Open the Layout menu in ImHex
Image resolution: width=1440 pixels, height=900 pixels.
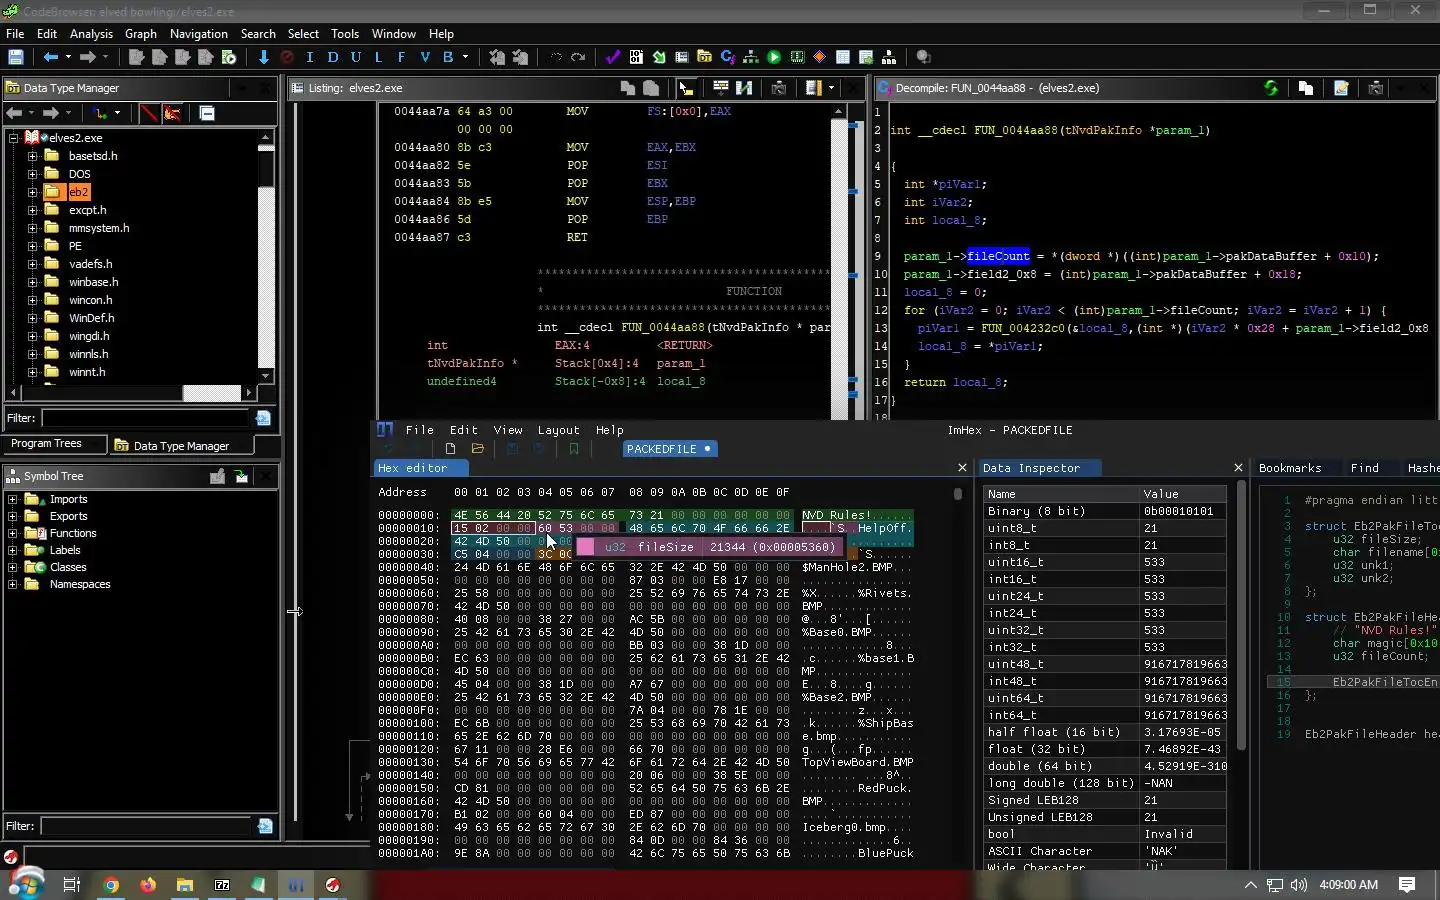[558, 430]
